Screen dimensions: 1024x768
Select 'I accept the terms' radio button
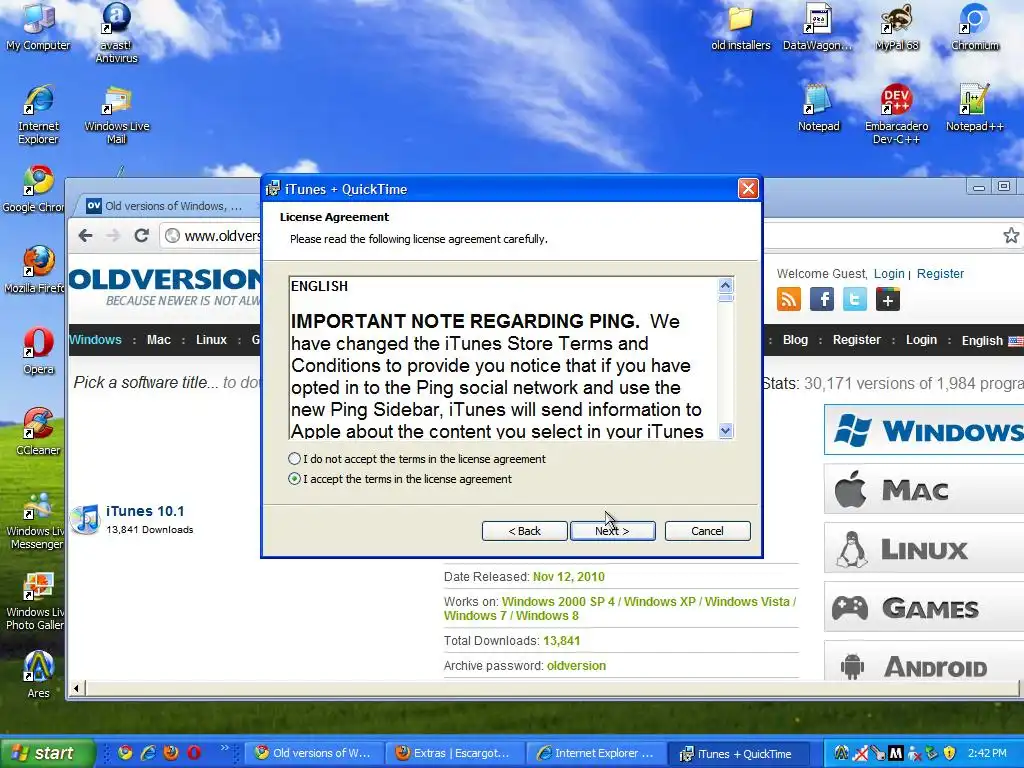tap(295, 479)
